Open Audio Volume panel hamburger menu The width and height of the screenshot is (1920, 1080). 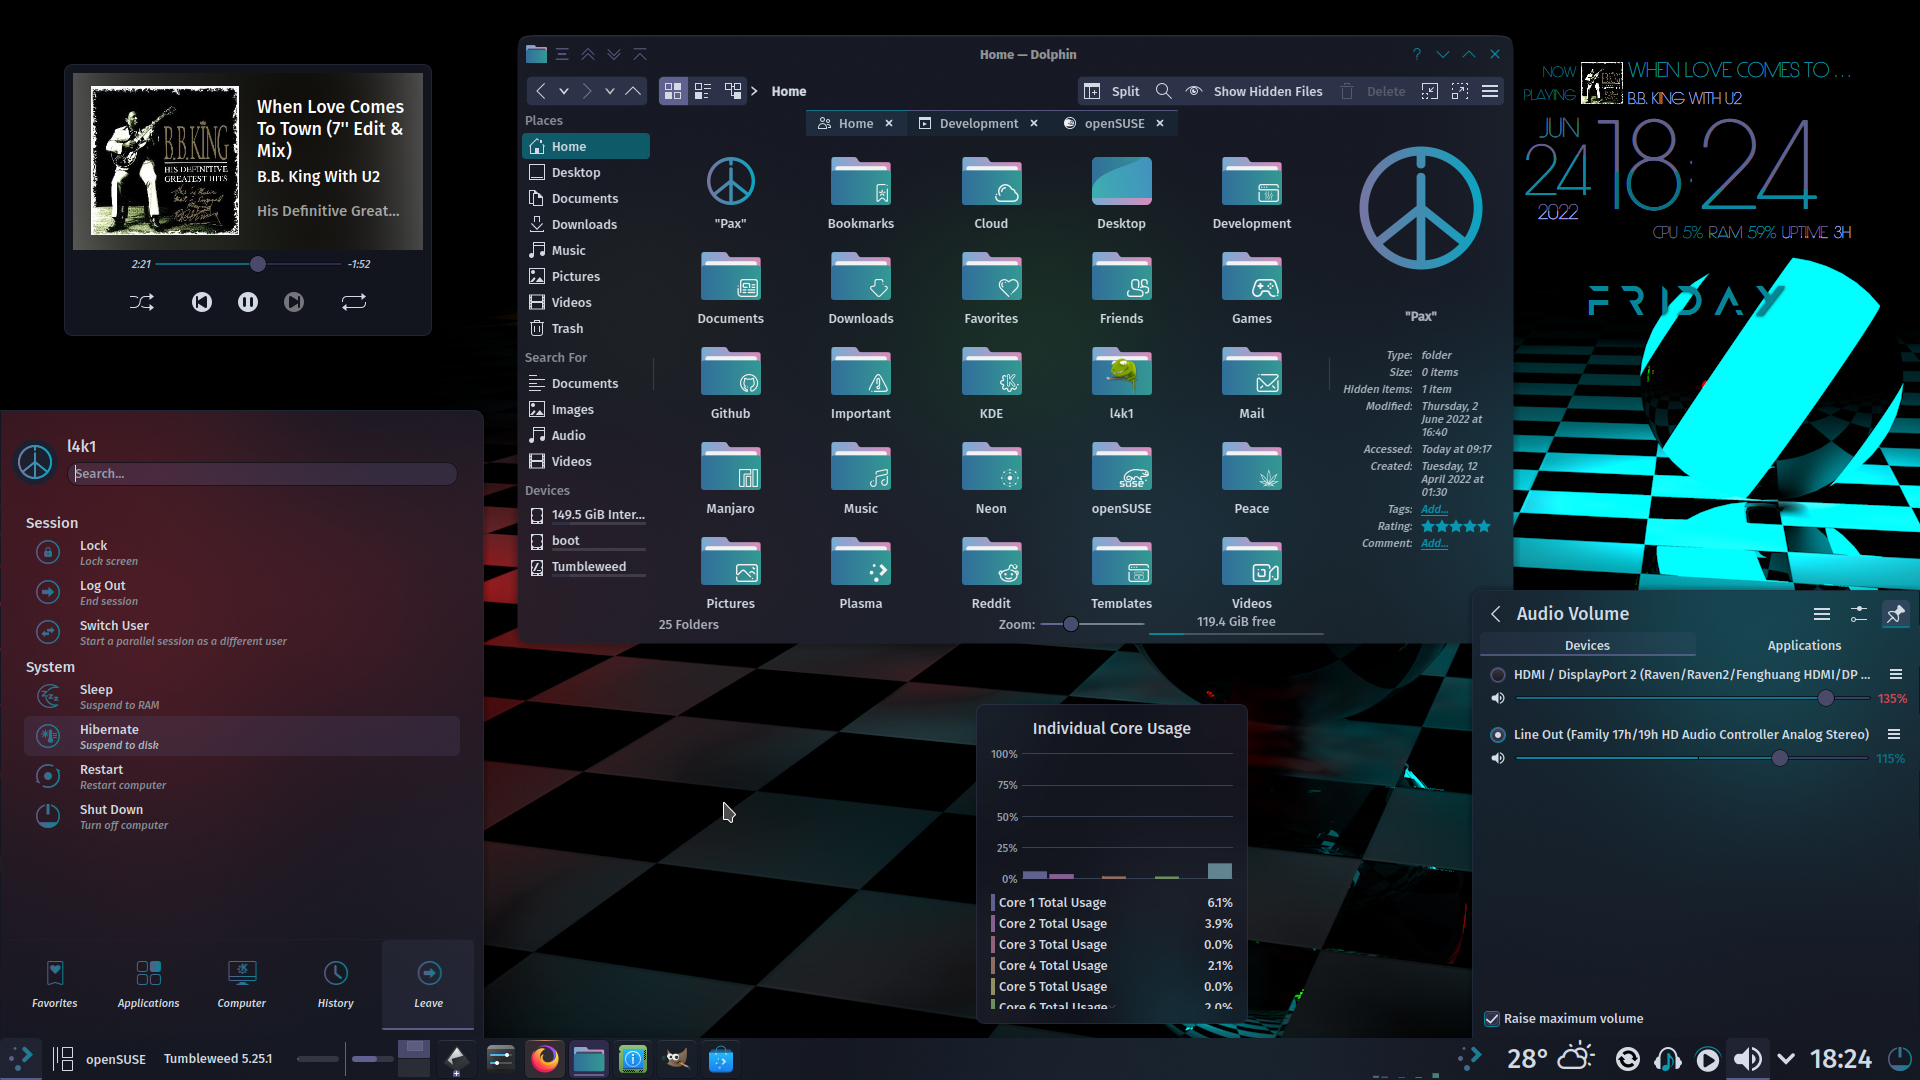(1822, 614)
